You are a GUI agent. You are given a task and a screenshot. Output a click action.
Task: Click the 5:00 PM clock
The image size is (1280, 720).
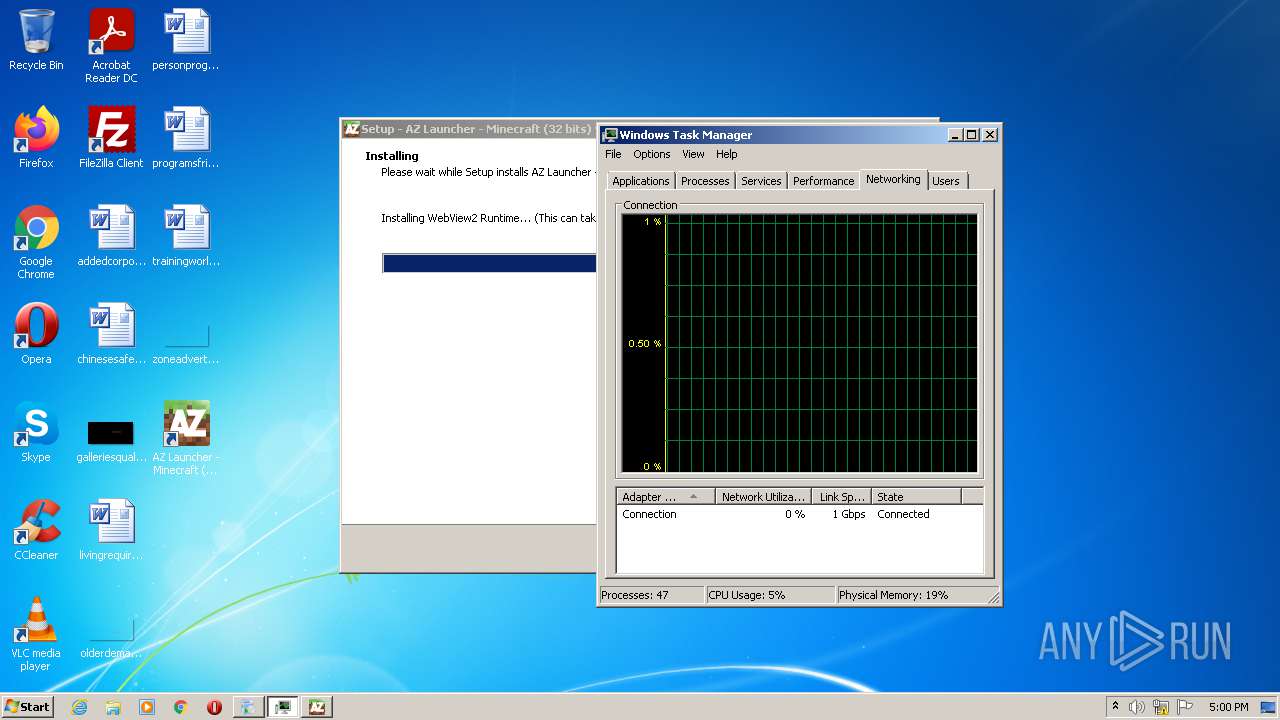point(1228,707)
